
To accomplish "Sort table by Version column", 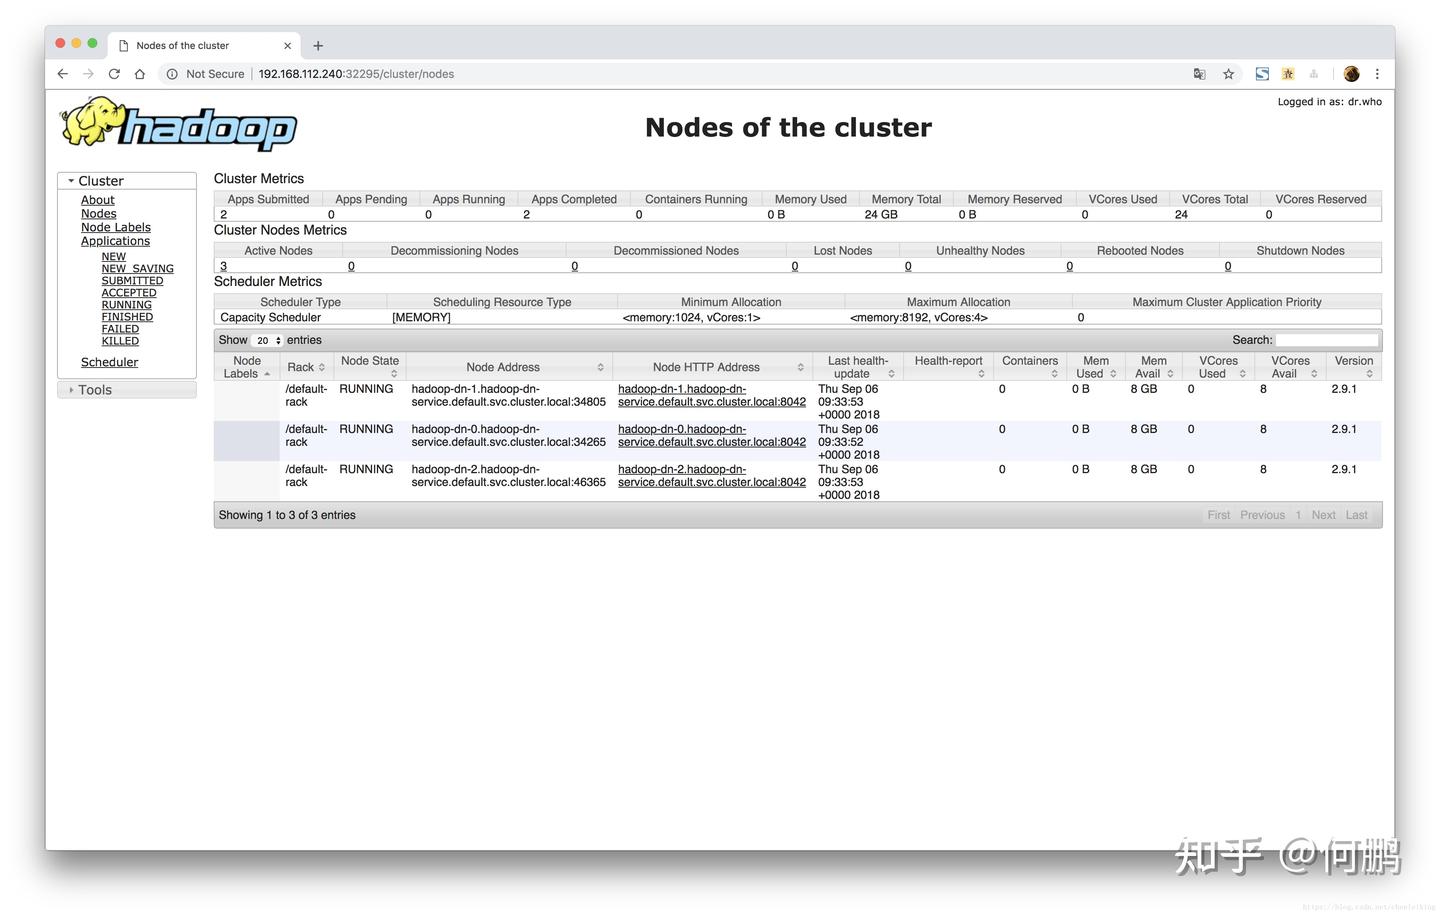I will 1354,367.
